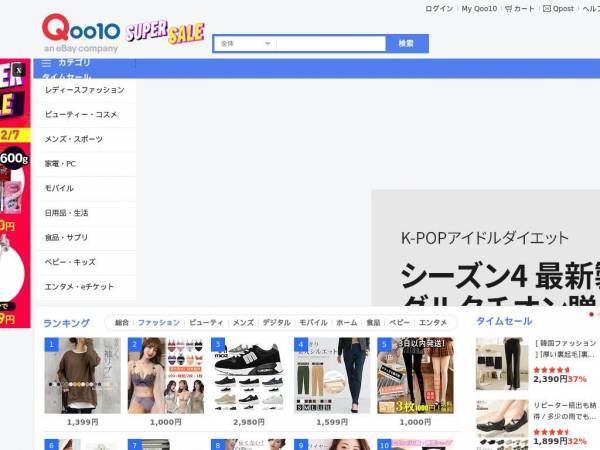Viewport: 600px width, 450px height.
Task: Open time sale black shoes thumbnail
Action: (502, 425)
